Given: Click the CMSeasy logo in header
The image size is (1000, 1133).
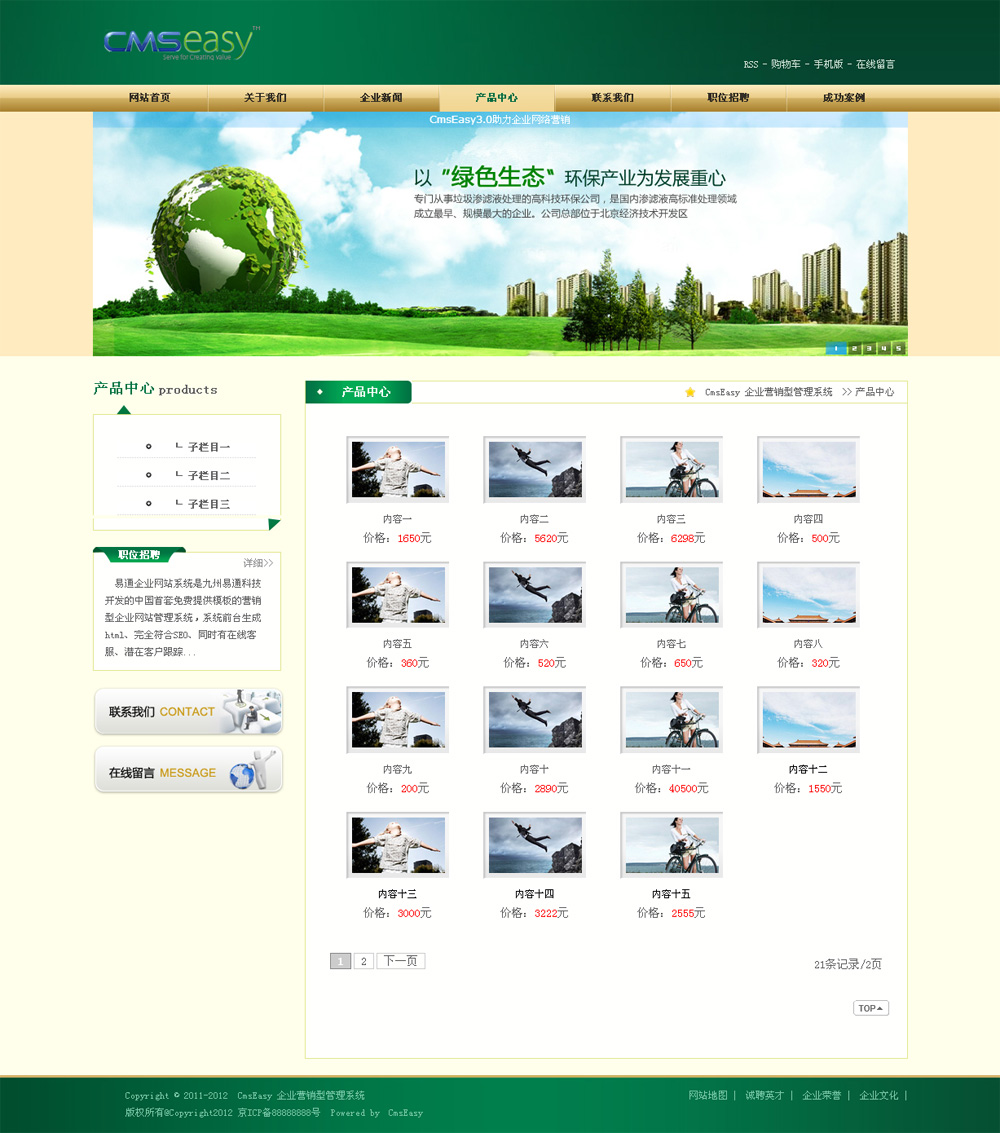Looking at the screenshot, I should click(180, 43).
